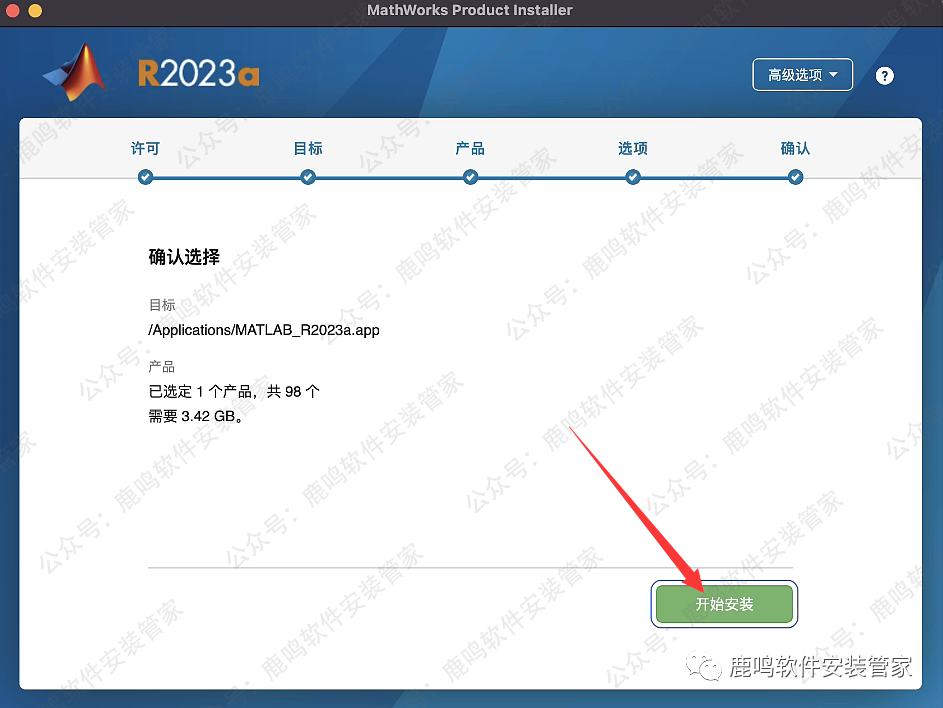This screenshot has width=943, height=708.
Task: Click the checkmark circle under 许可
Action: coord(146,177)
